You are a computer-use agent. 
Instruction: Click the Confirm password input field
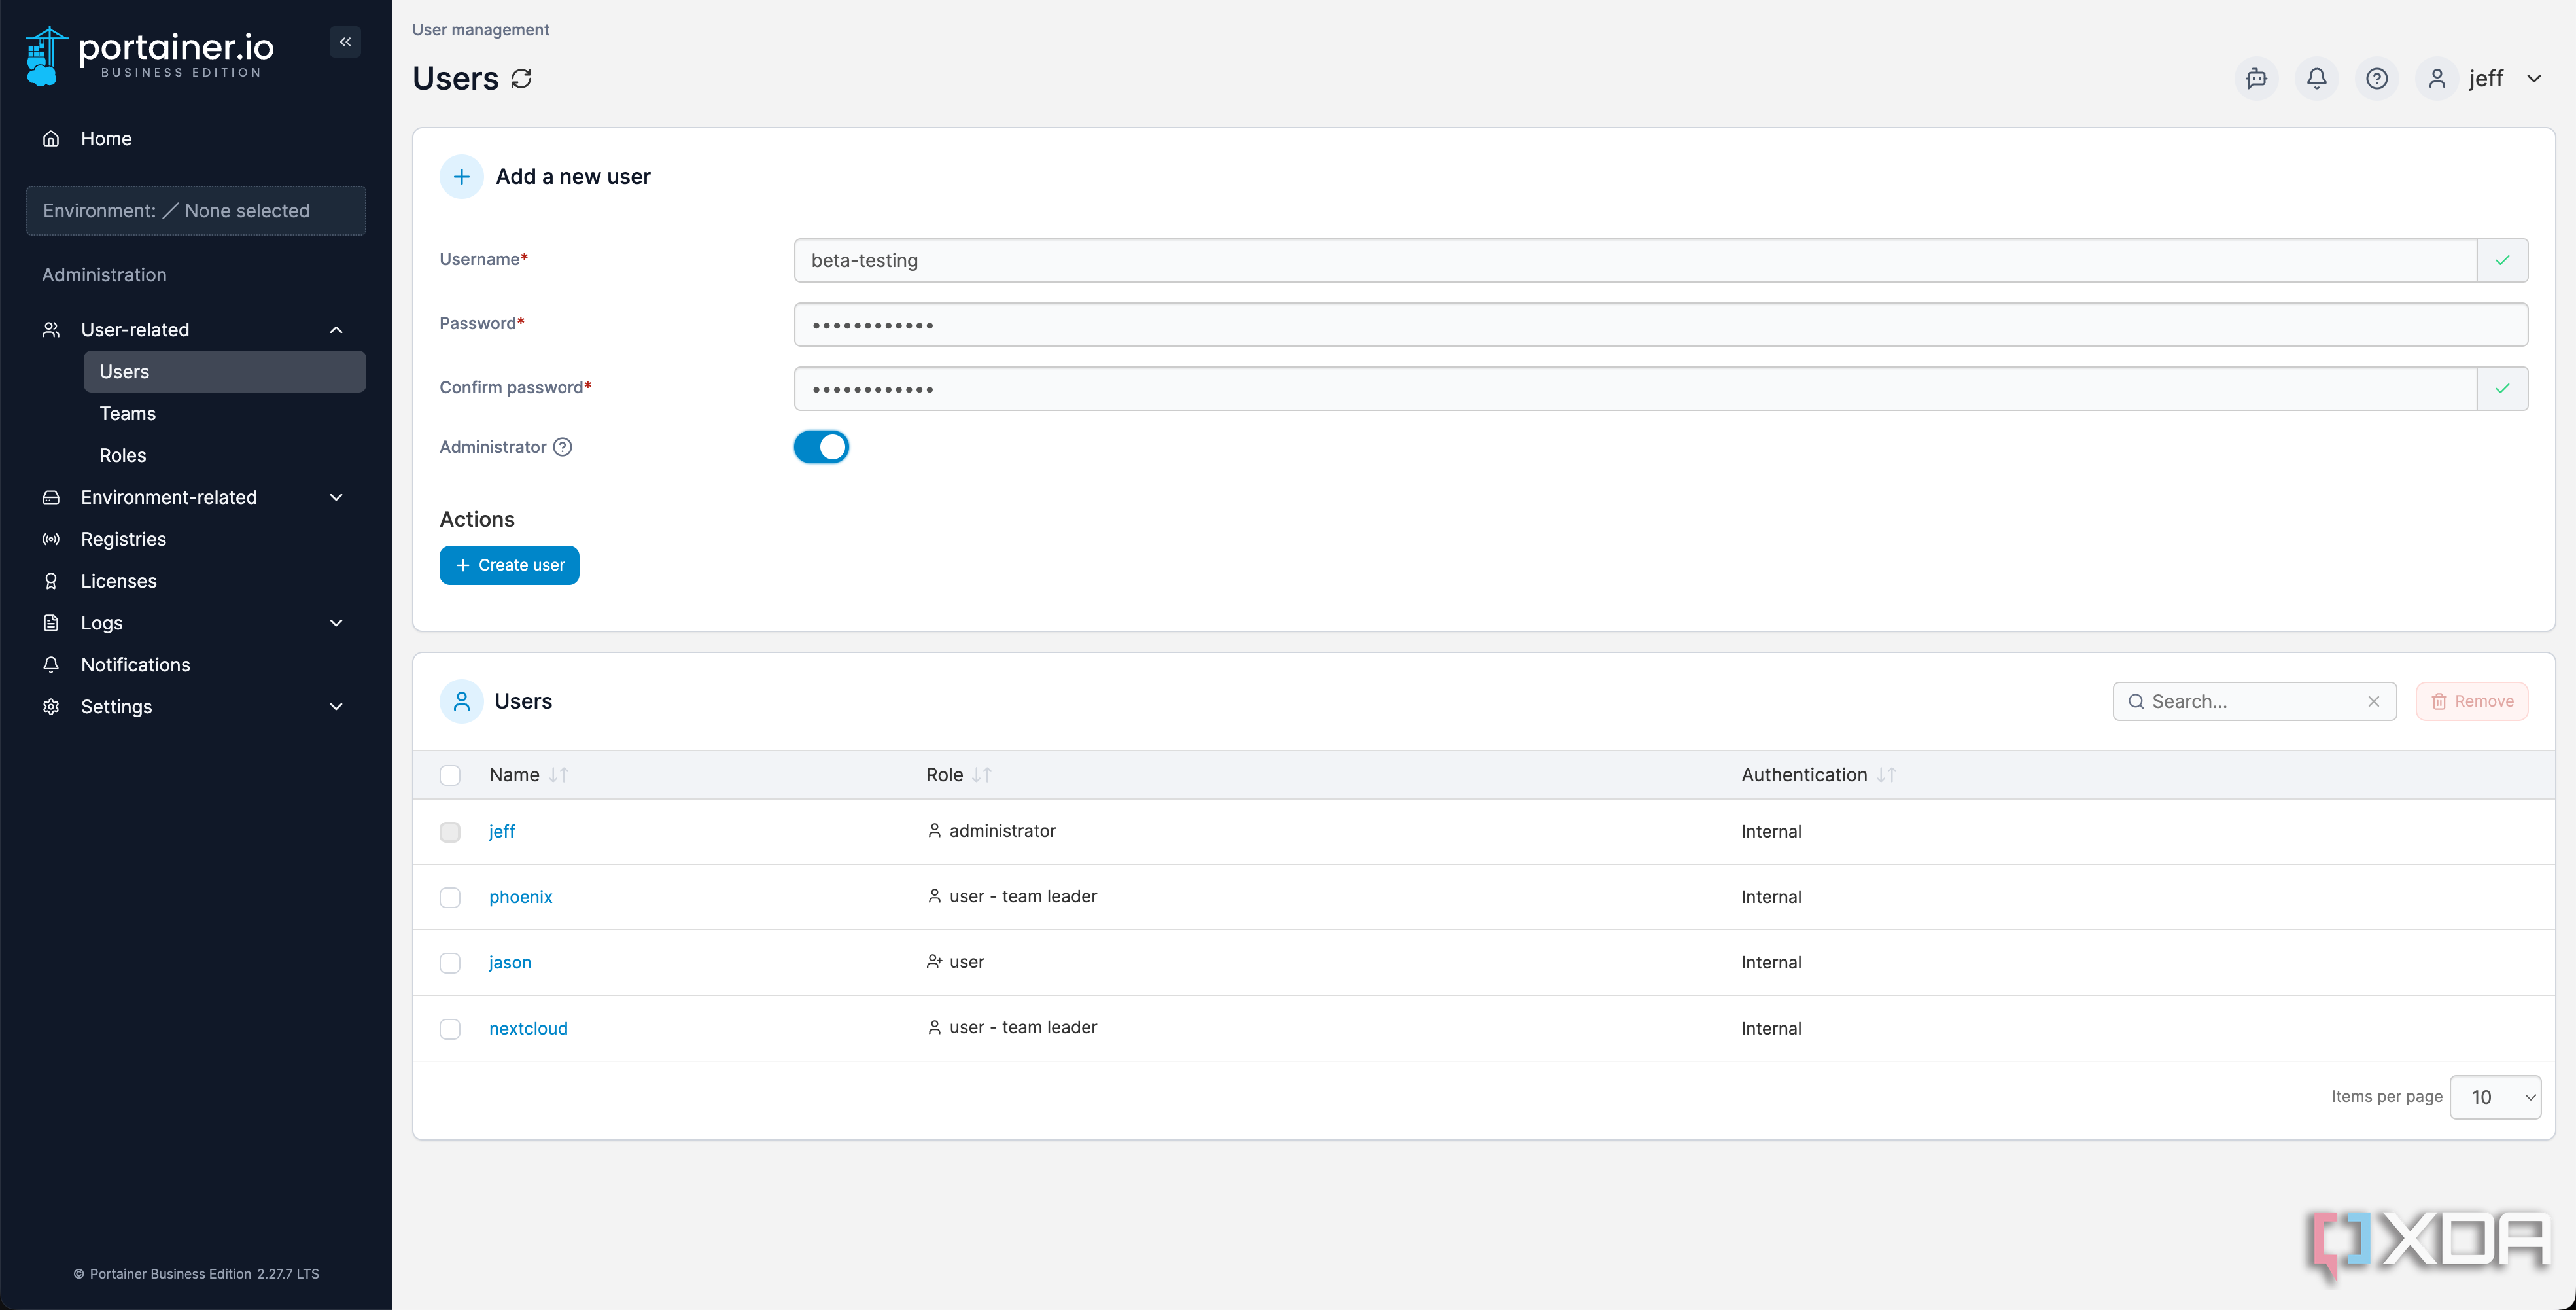point(1635,389)
